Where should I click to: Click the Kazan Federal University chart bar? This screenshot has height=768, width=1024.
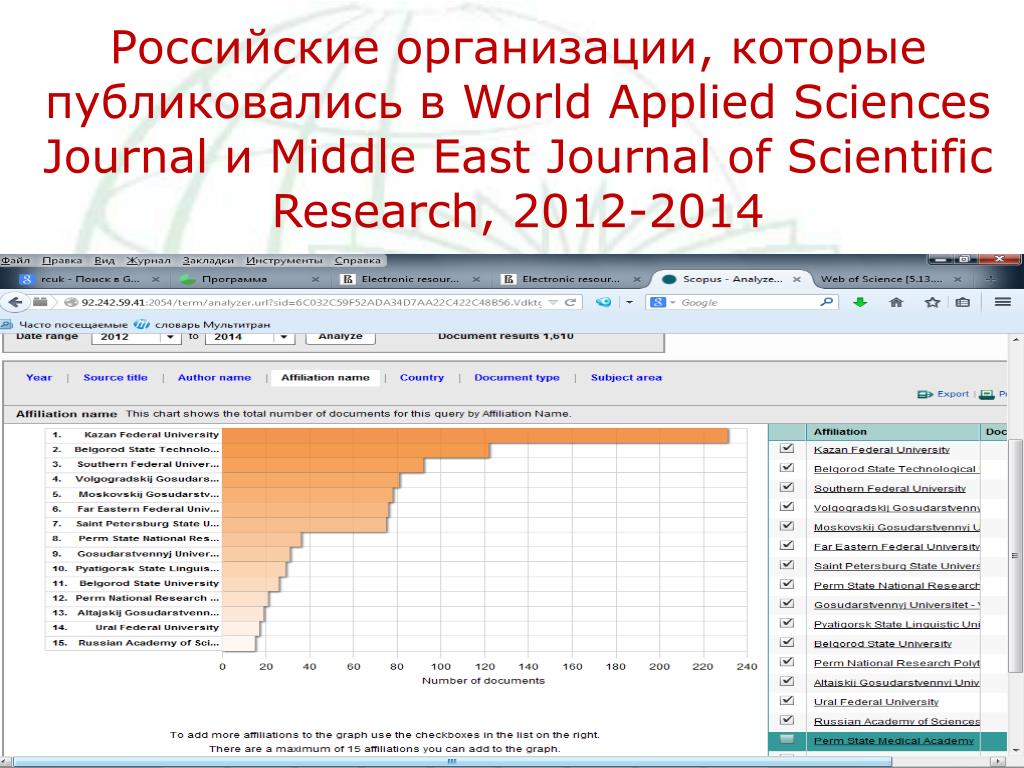coord(475,436)
